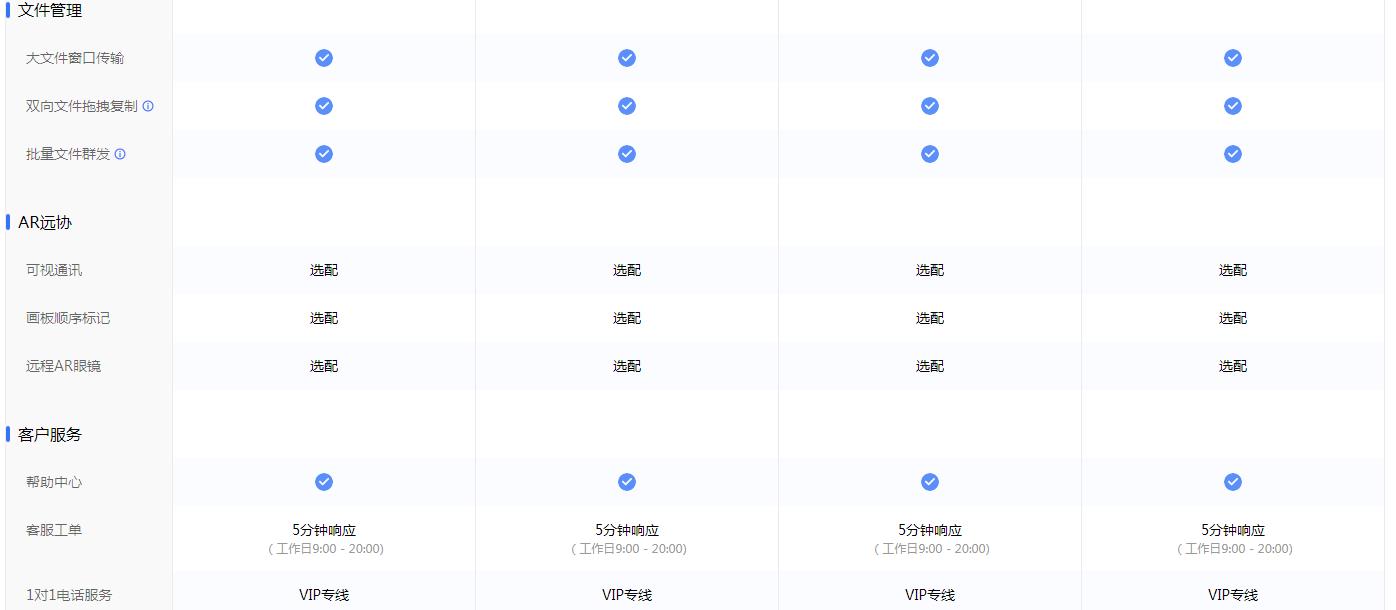Click 大文件窗口传输 checkmark in last plan column

click(1233, 58)
